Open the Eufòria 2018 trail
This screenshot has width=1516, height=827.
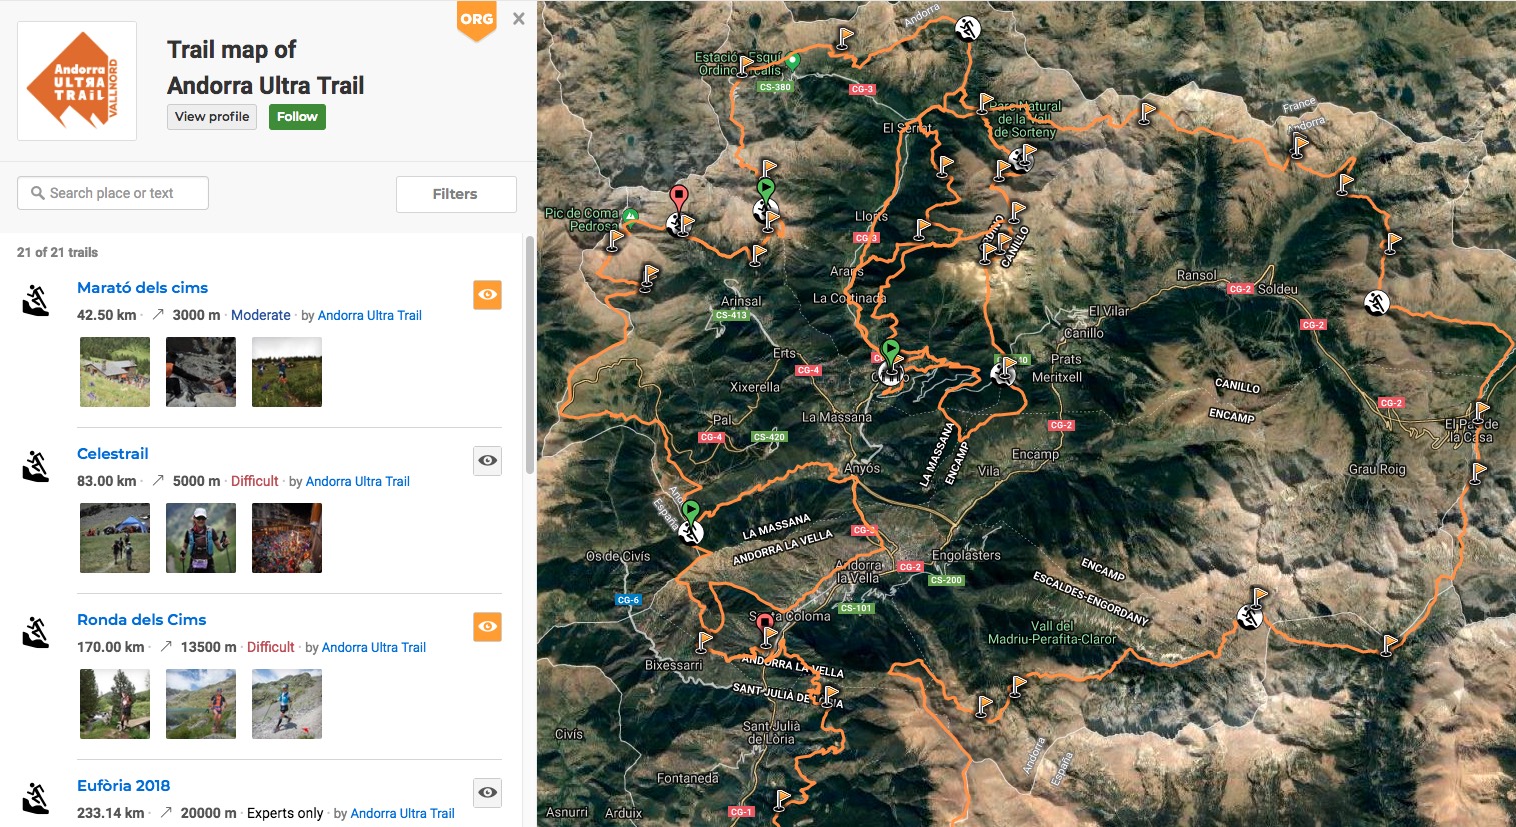pos(123,786)
